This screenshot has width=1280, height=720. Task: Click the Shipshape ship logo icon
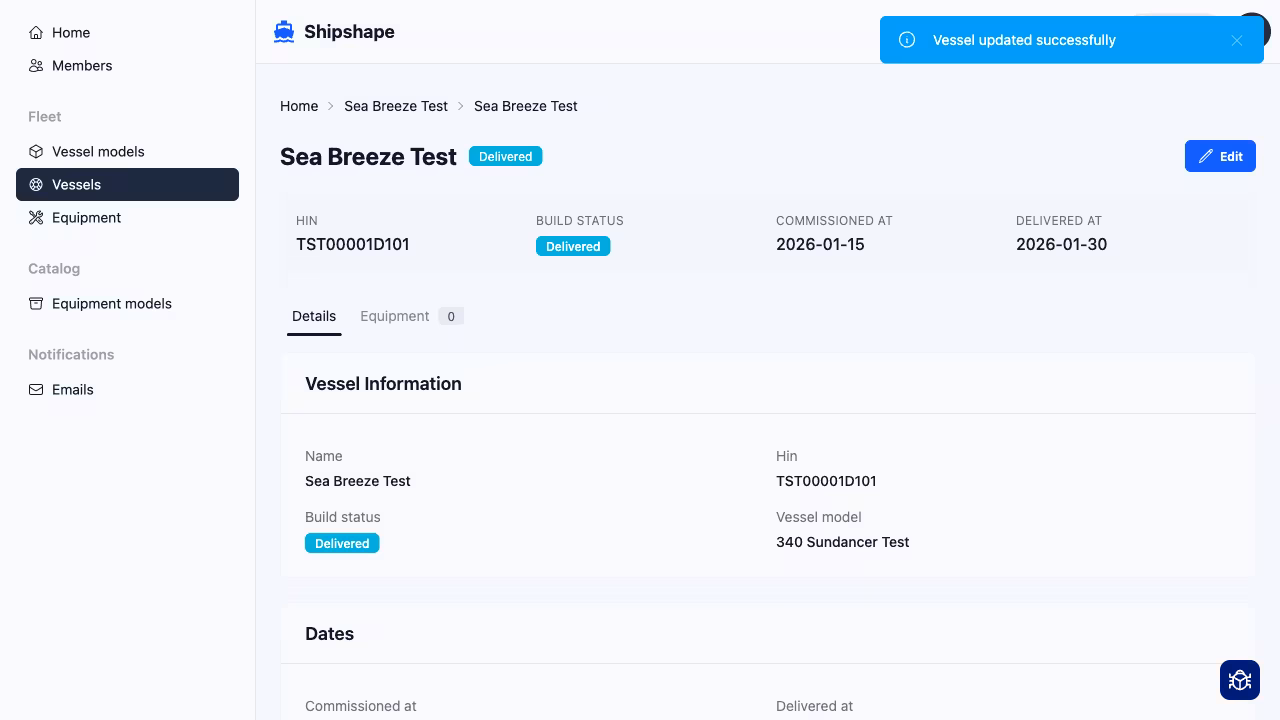pos(284,32)
